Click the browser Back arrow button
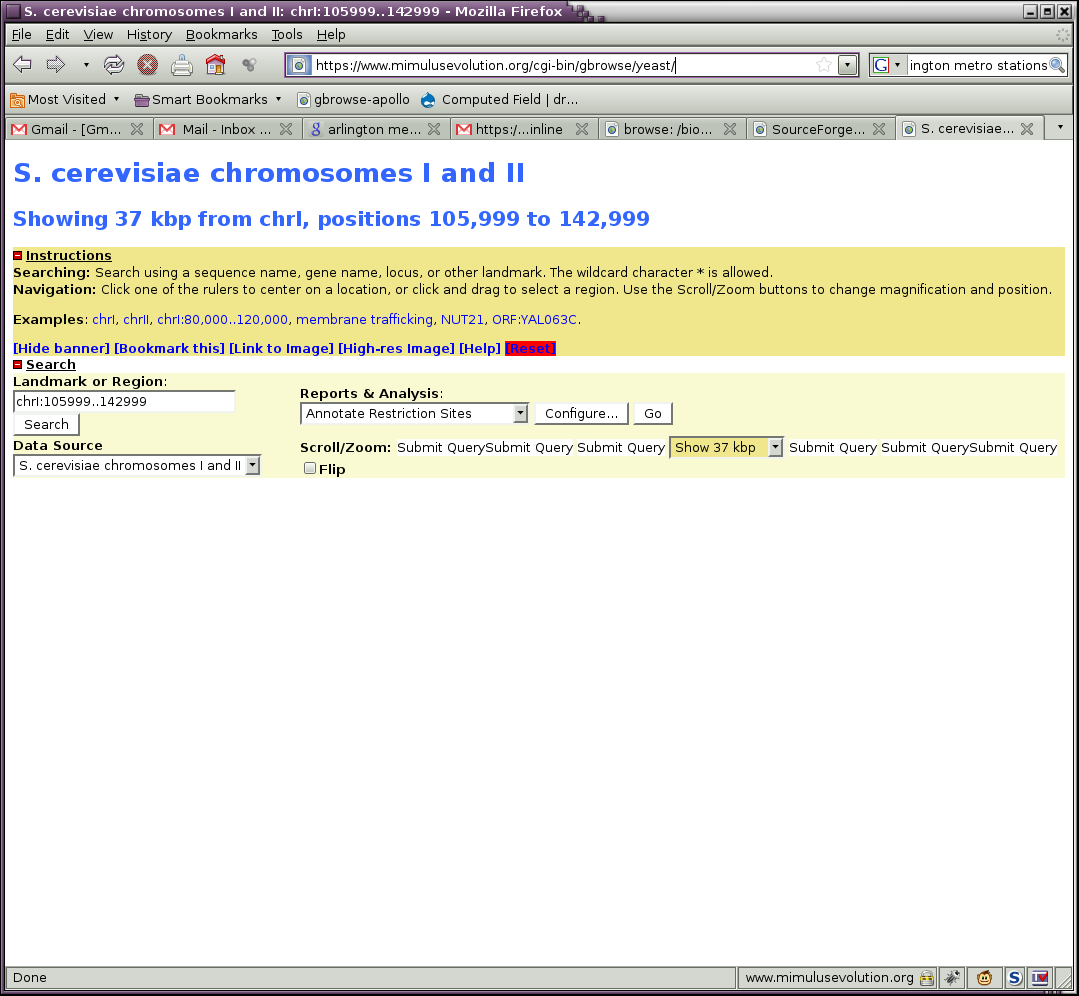Viewport: 1079px width, 996px height. (x=22, y=65)
